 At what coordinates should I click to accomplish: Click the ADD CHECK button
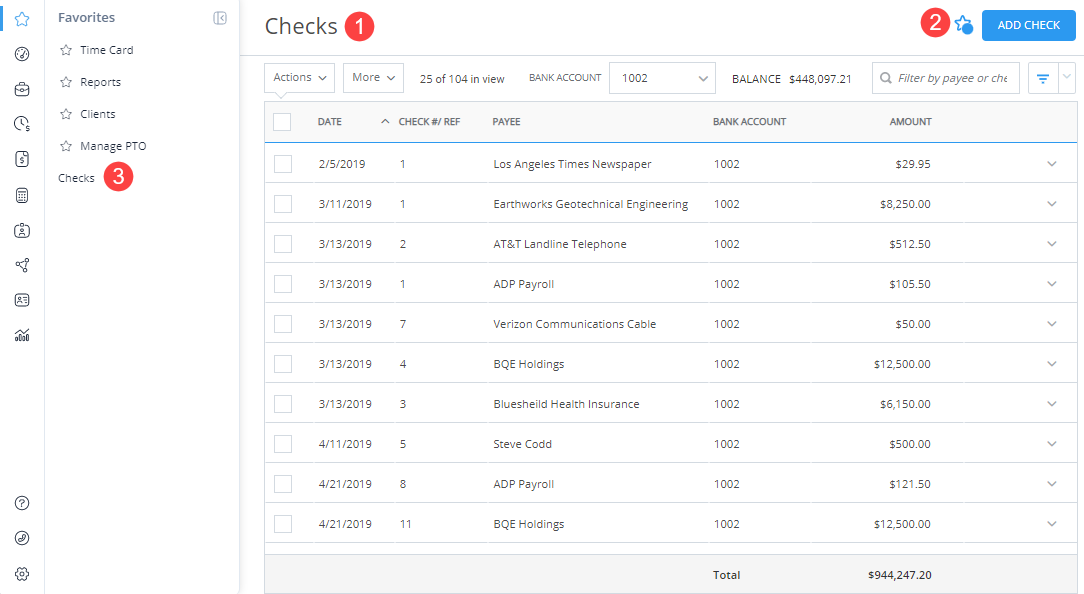tap(1029, 25)
